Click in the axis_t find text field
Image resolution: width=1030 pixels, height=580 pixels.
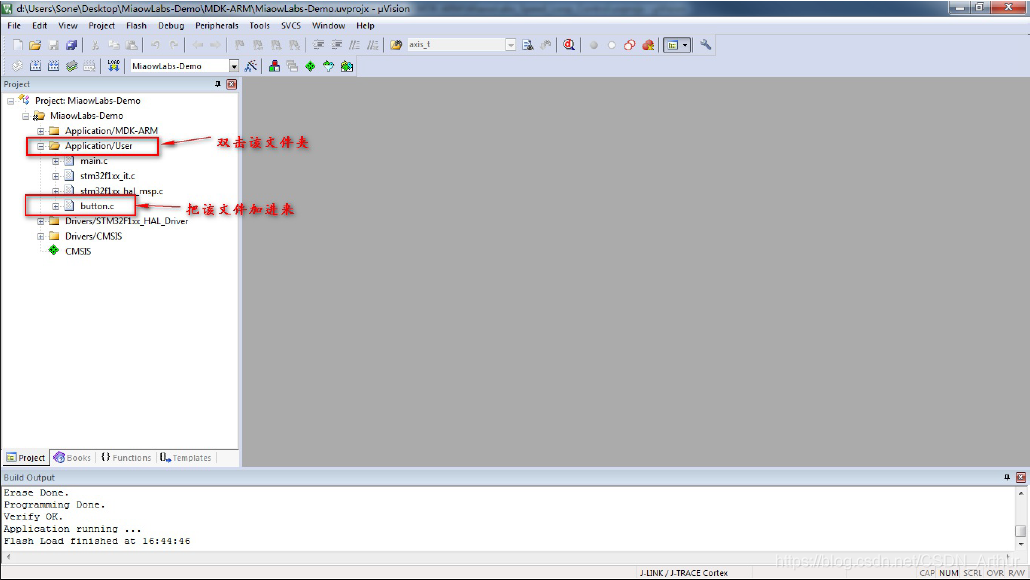tap(453, 45)
